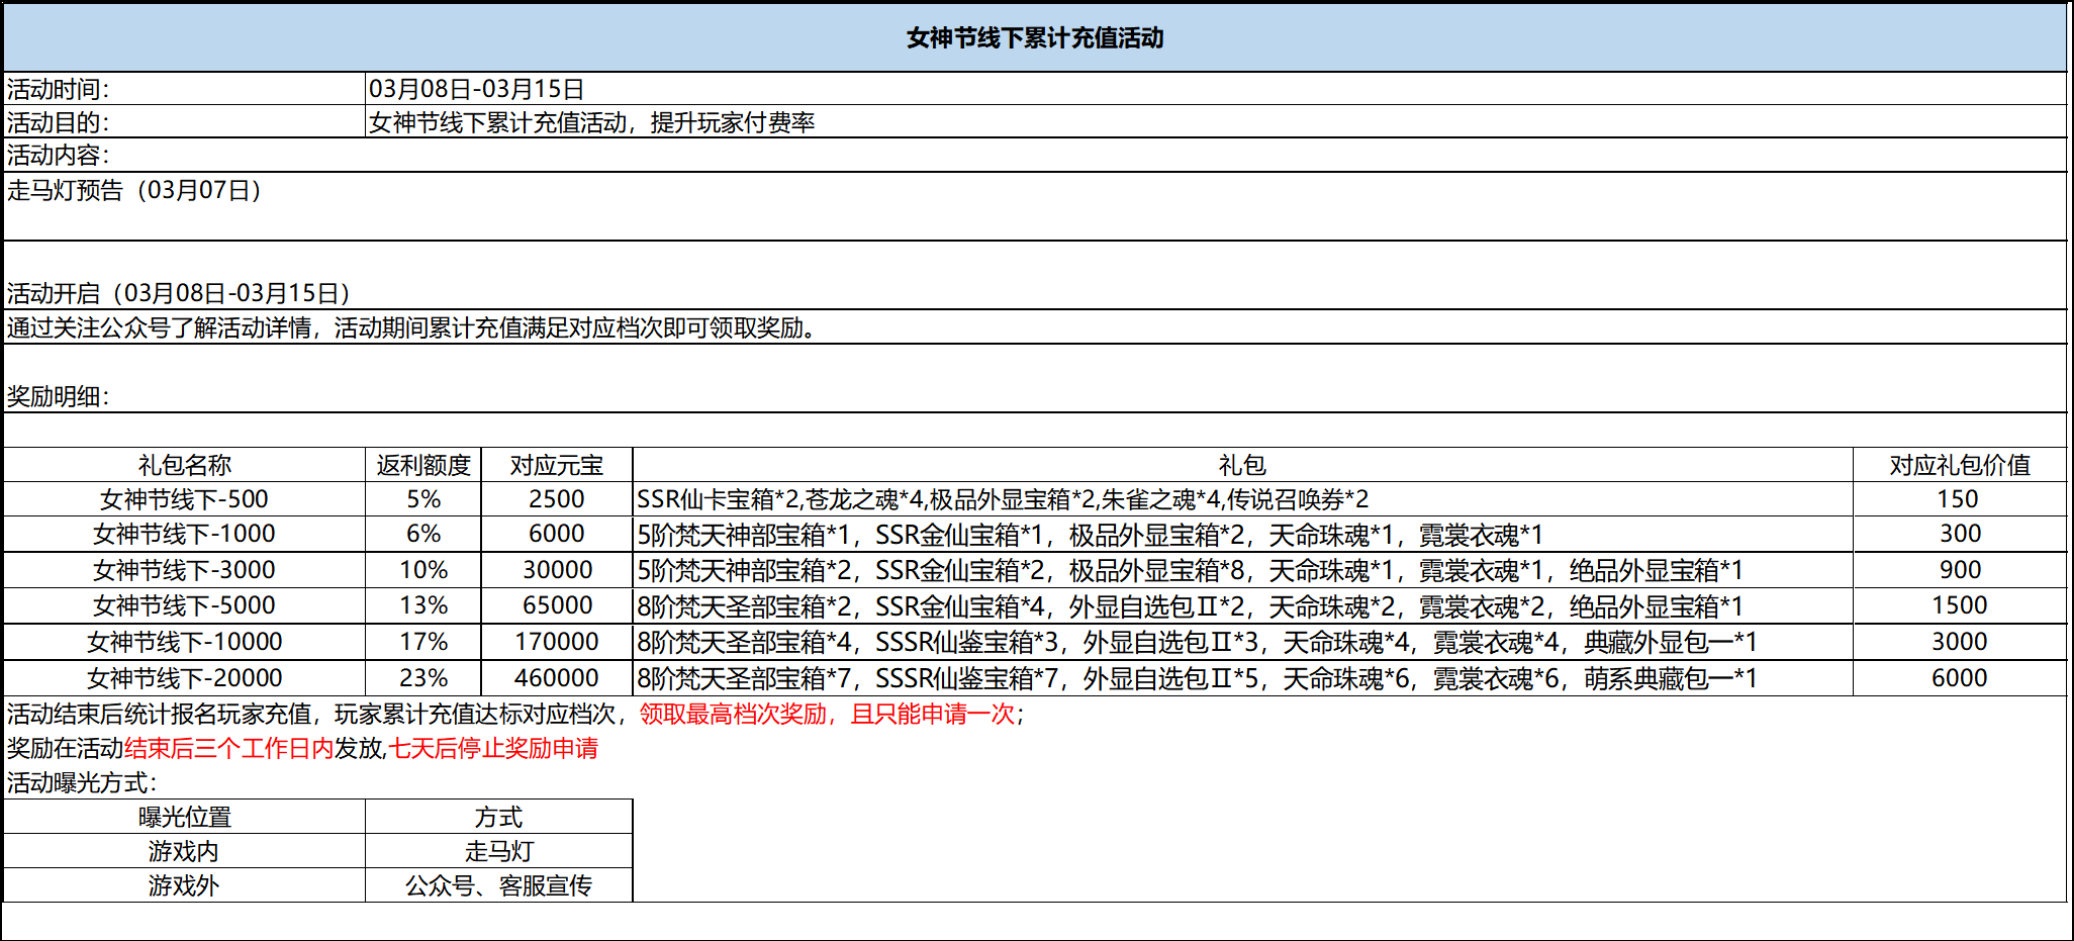
Task: Select the 返利额度 column header
Action: [424, 465]
